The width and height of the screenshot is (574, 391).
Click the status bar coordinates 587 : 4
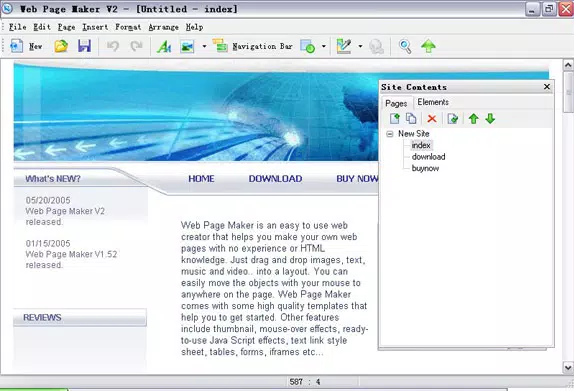click(305, 382)
